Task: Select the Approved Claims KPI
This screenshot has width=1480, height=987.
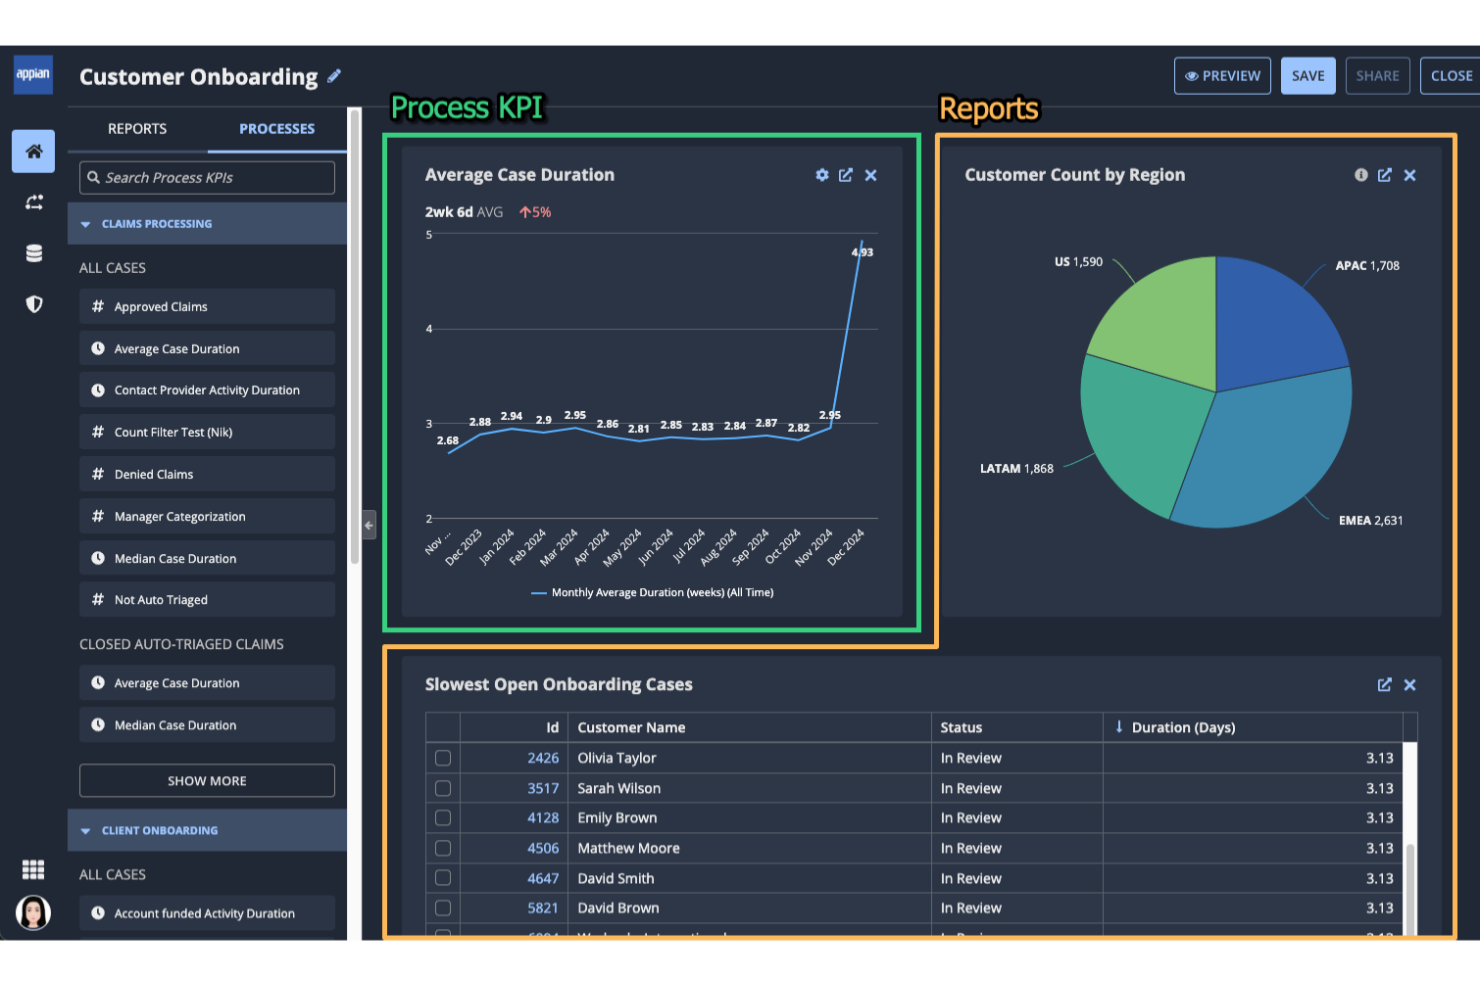Action: click(x=207, y=307)
